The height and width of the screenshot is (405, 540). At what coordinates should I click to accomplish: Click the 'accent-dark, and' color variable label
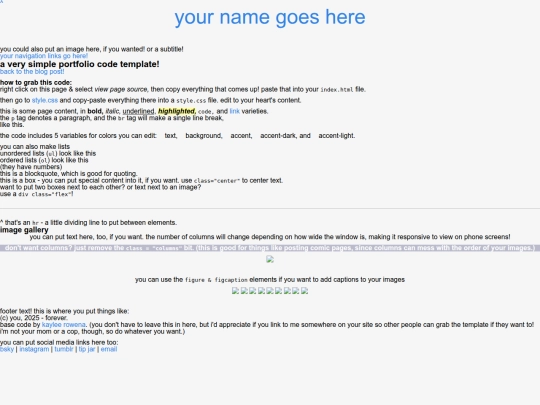coord(285,136)
